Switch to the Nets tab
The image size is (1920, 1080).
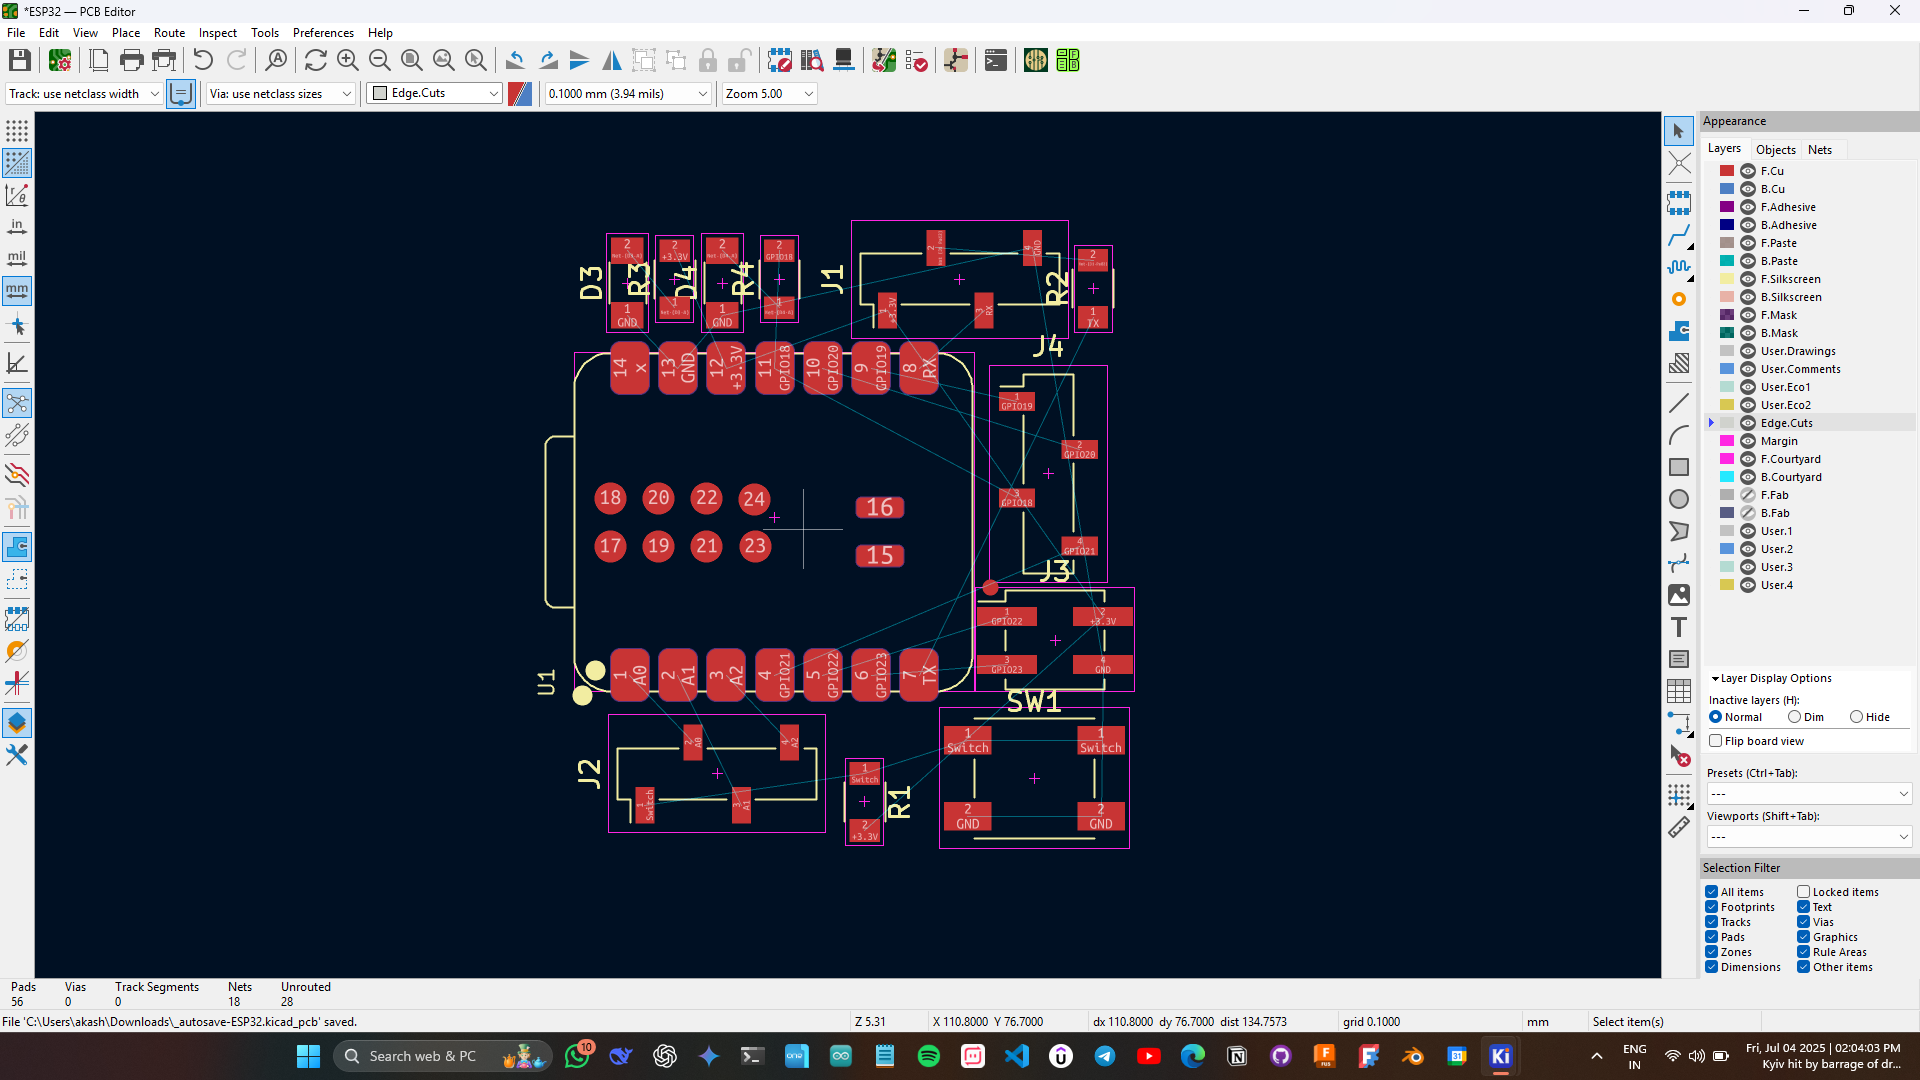pyautogui.click(x=1820, y=150)
